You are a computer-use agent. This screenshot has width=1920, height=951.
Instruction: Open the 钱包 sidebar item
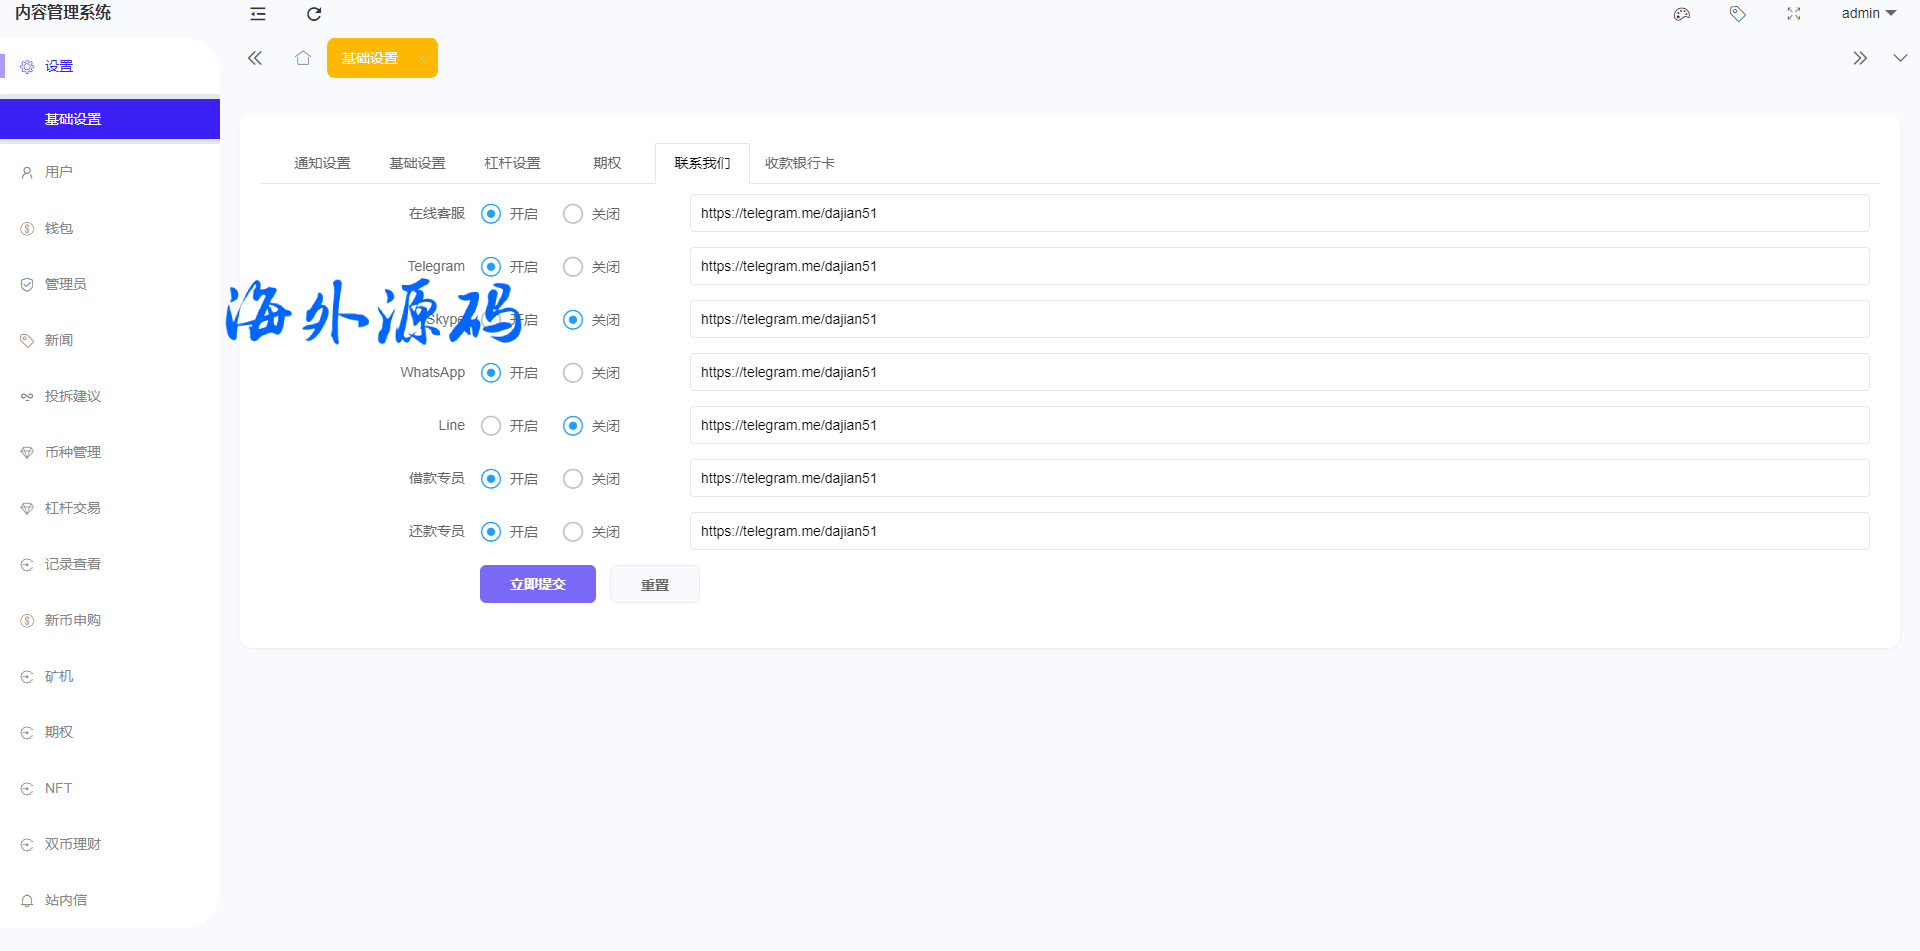coord(59,228)
